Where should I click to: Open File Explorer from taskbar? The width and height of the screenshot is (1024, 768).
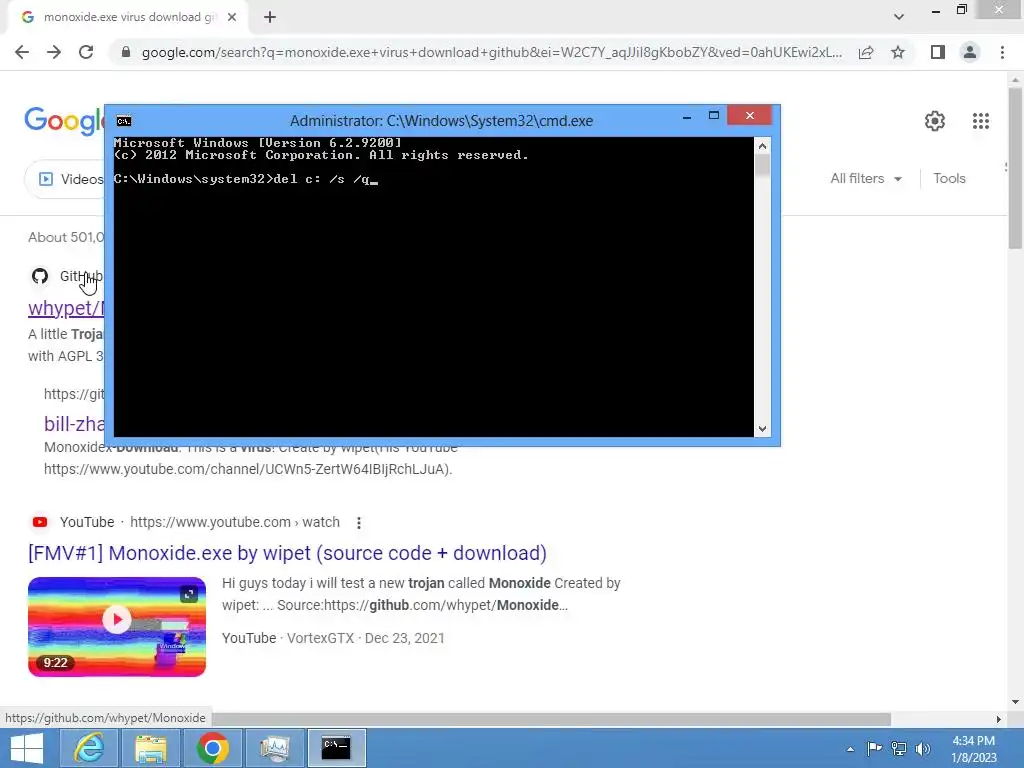(x=151, y=748)
